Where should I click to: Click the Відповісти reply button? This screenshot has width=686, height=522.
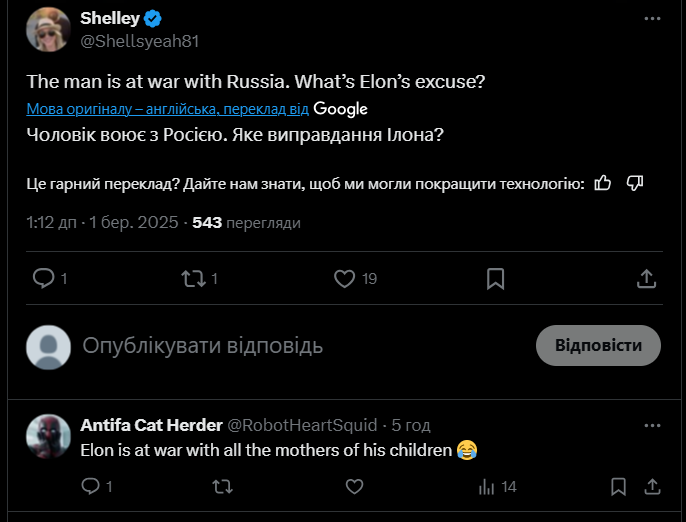598,345
